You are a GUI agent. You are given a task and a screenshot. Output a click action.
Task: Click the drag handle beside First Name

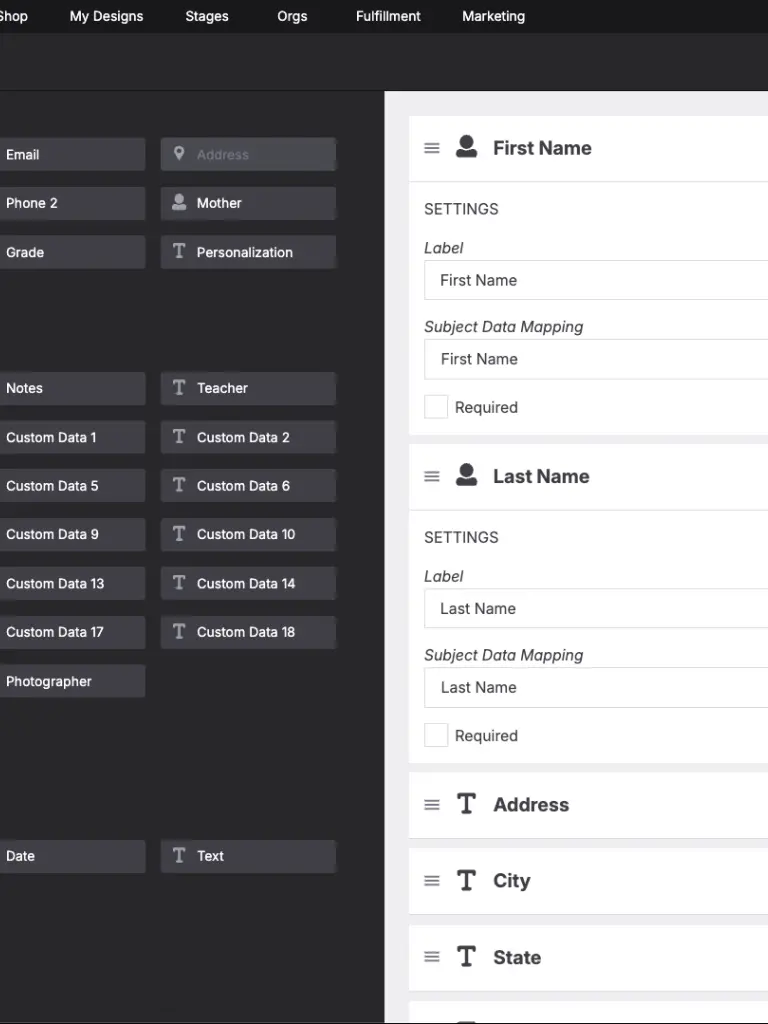[432, 148]
